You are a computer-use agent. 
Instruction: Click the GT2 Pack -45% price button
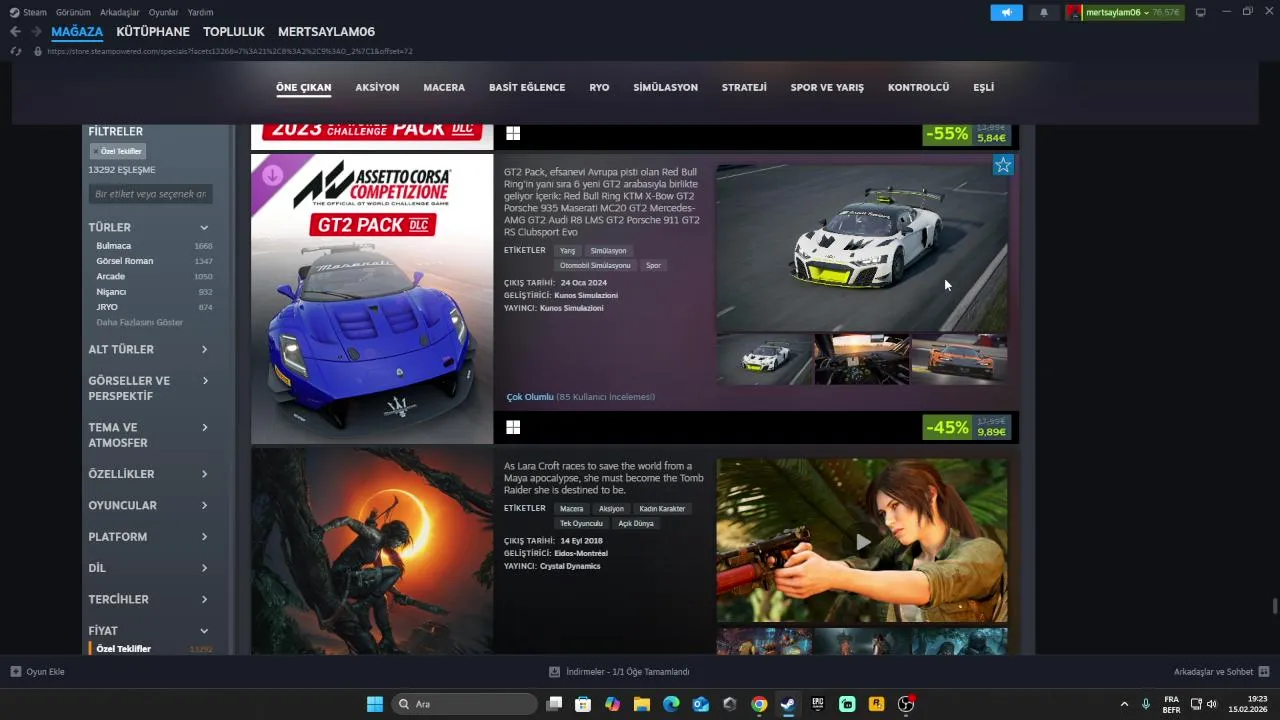[x=966, y=428]
